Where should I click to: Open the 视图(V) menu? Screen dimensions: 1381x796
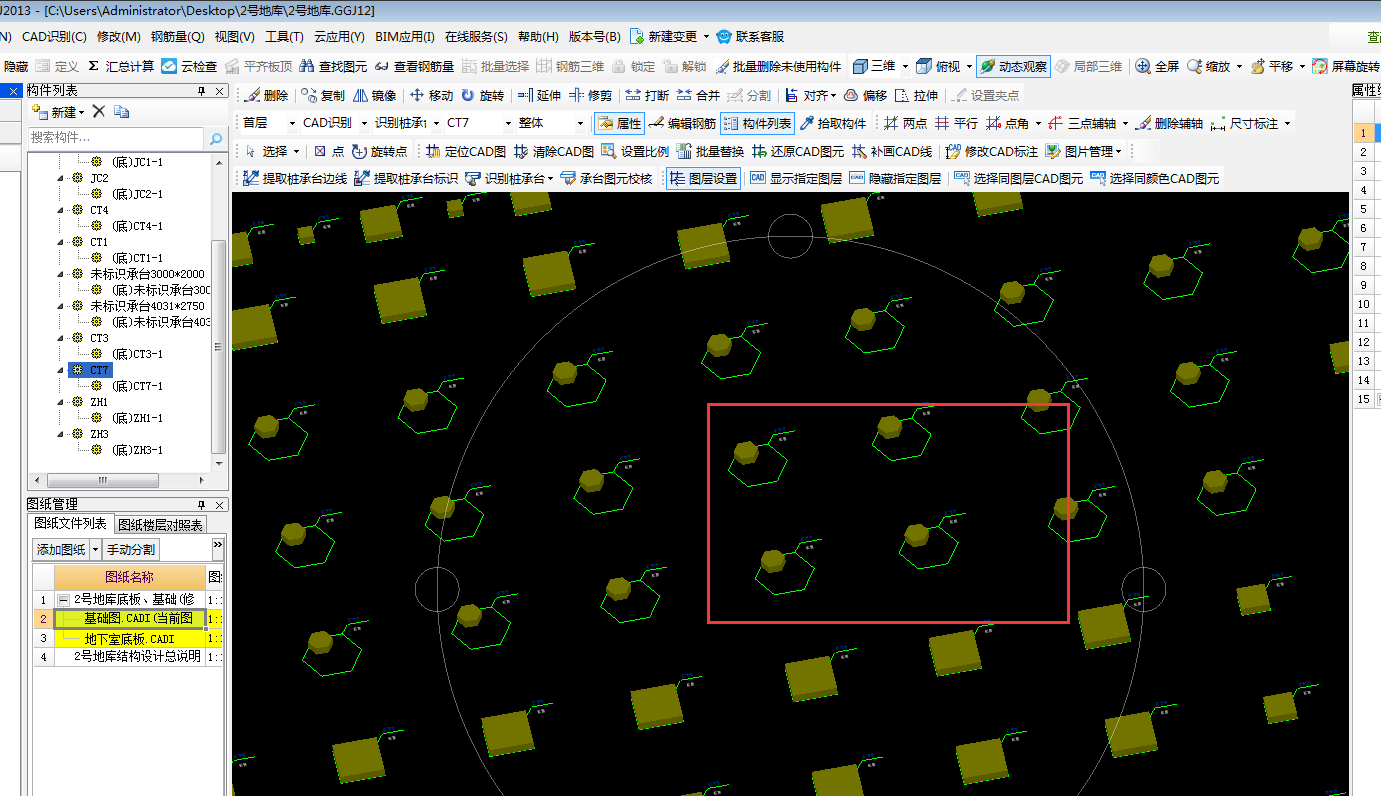pos(235,36)
